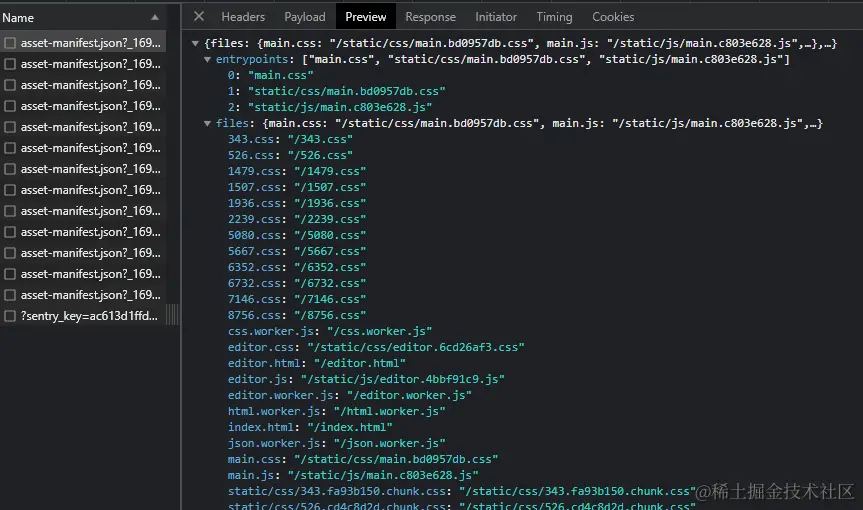Click the 7146.css entry
Screen dimensions: 863x510
click(297, 299)
